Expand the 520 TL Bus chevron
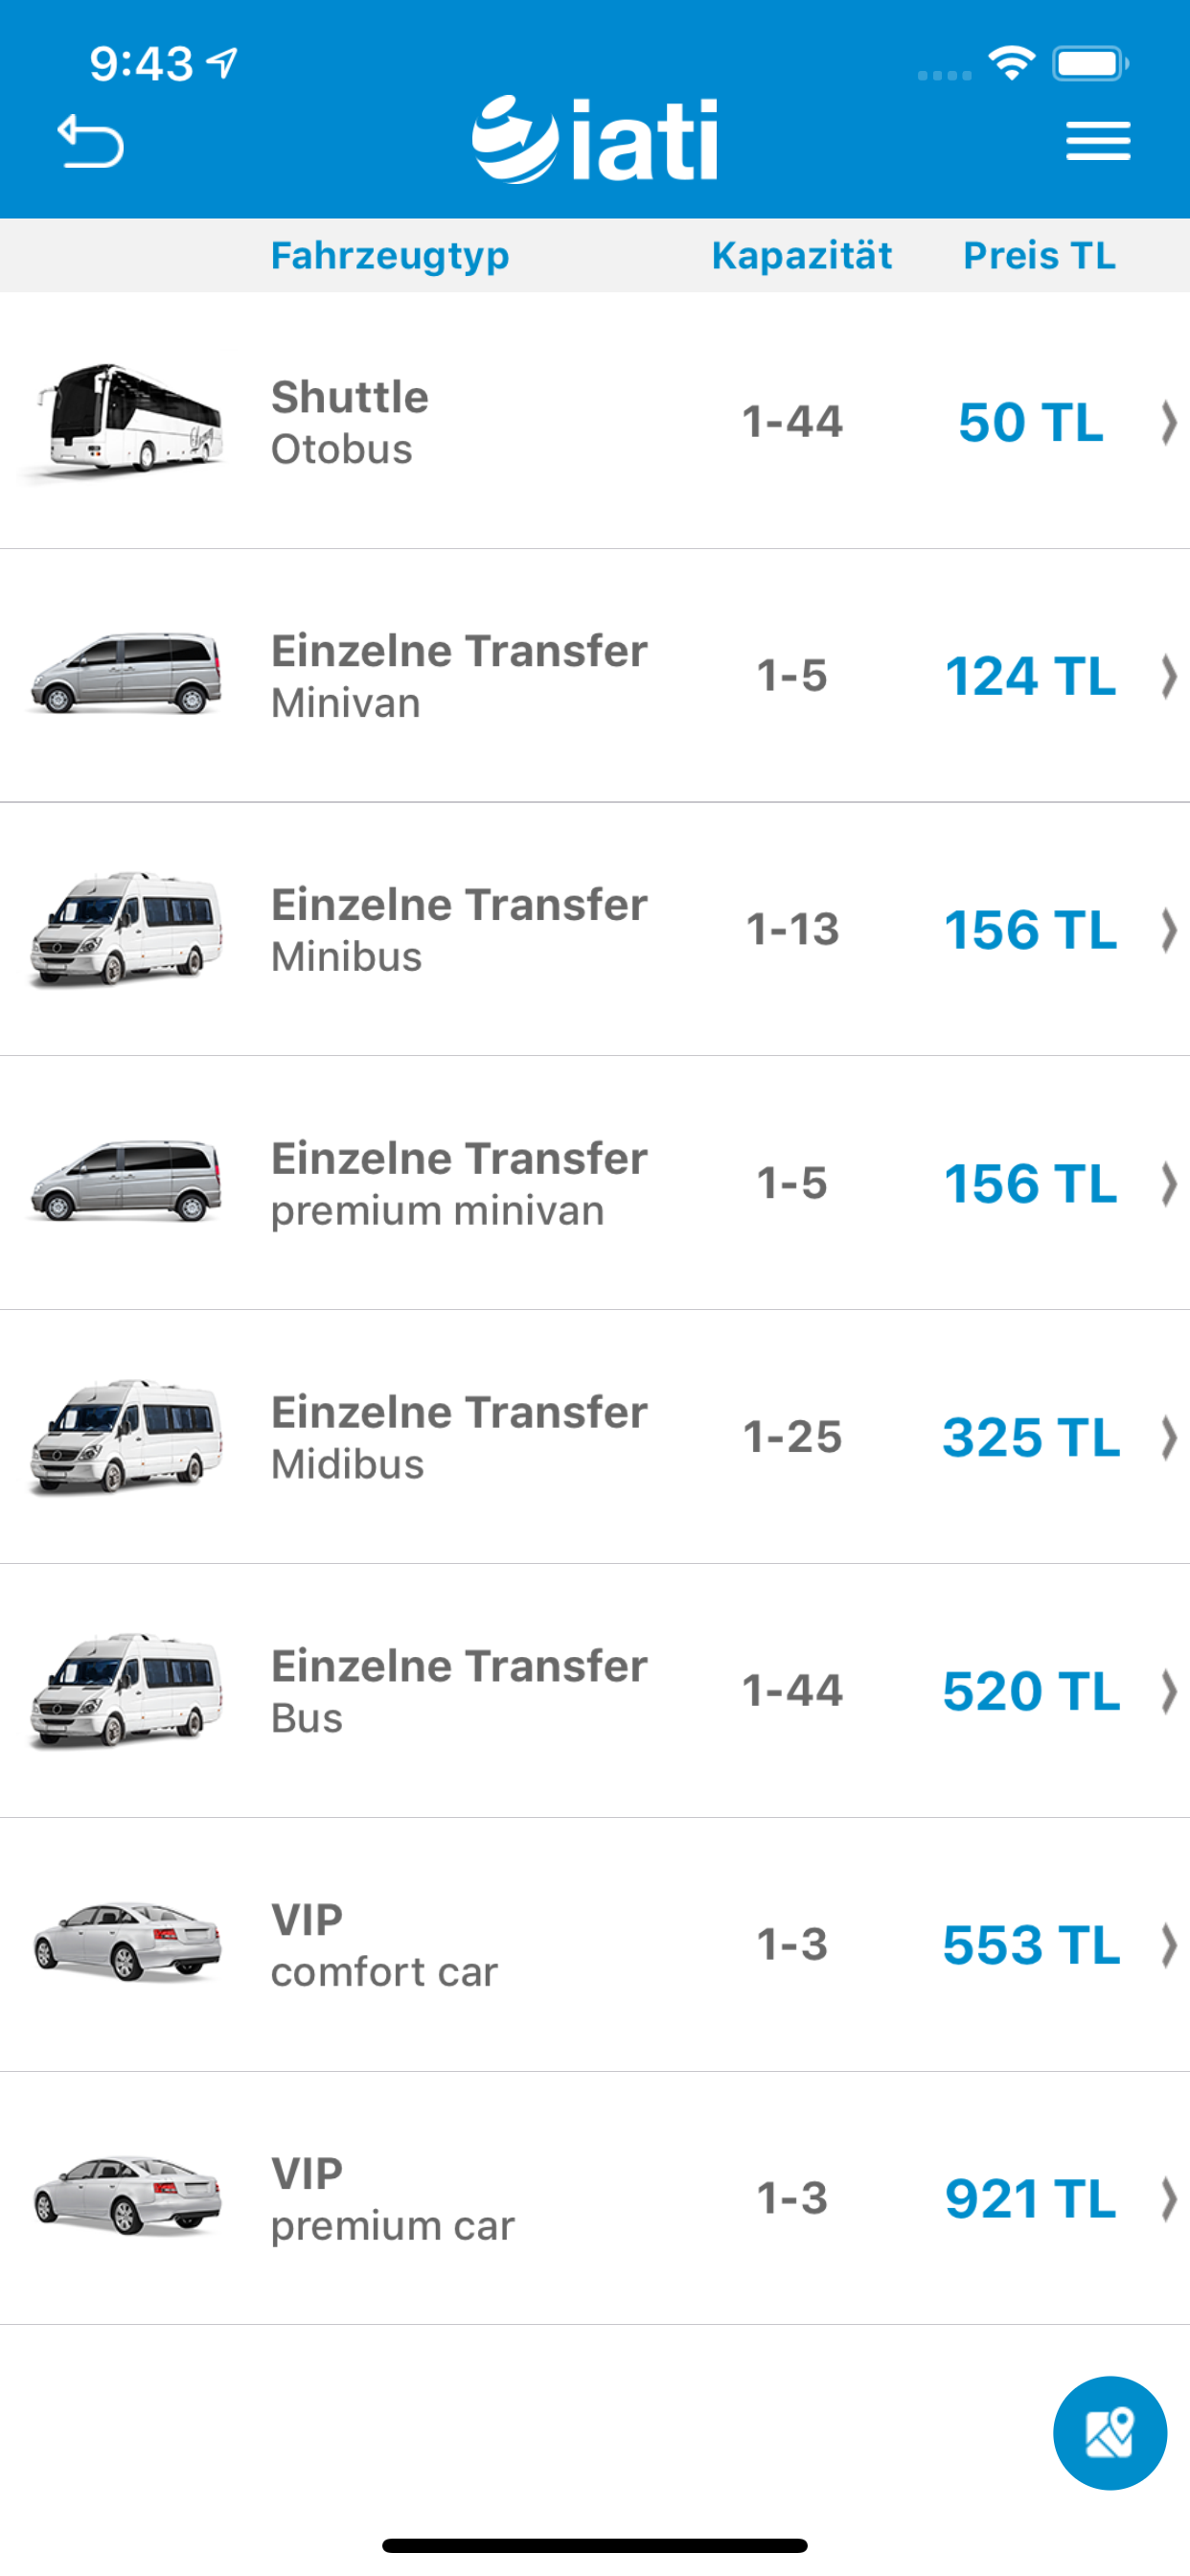1190x2576 pixels. pos(1168,1691)
